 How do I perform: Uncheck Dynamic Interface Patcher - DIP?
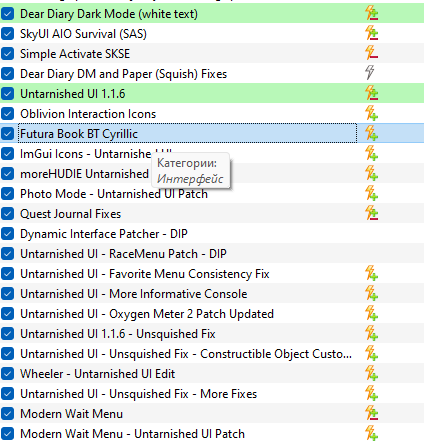coord(7,234)
